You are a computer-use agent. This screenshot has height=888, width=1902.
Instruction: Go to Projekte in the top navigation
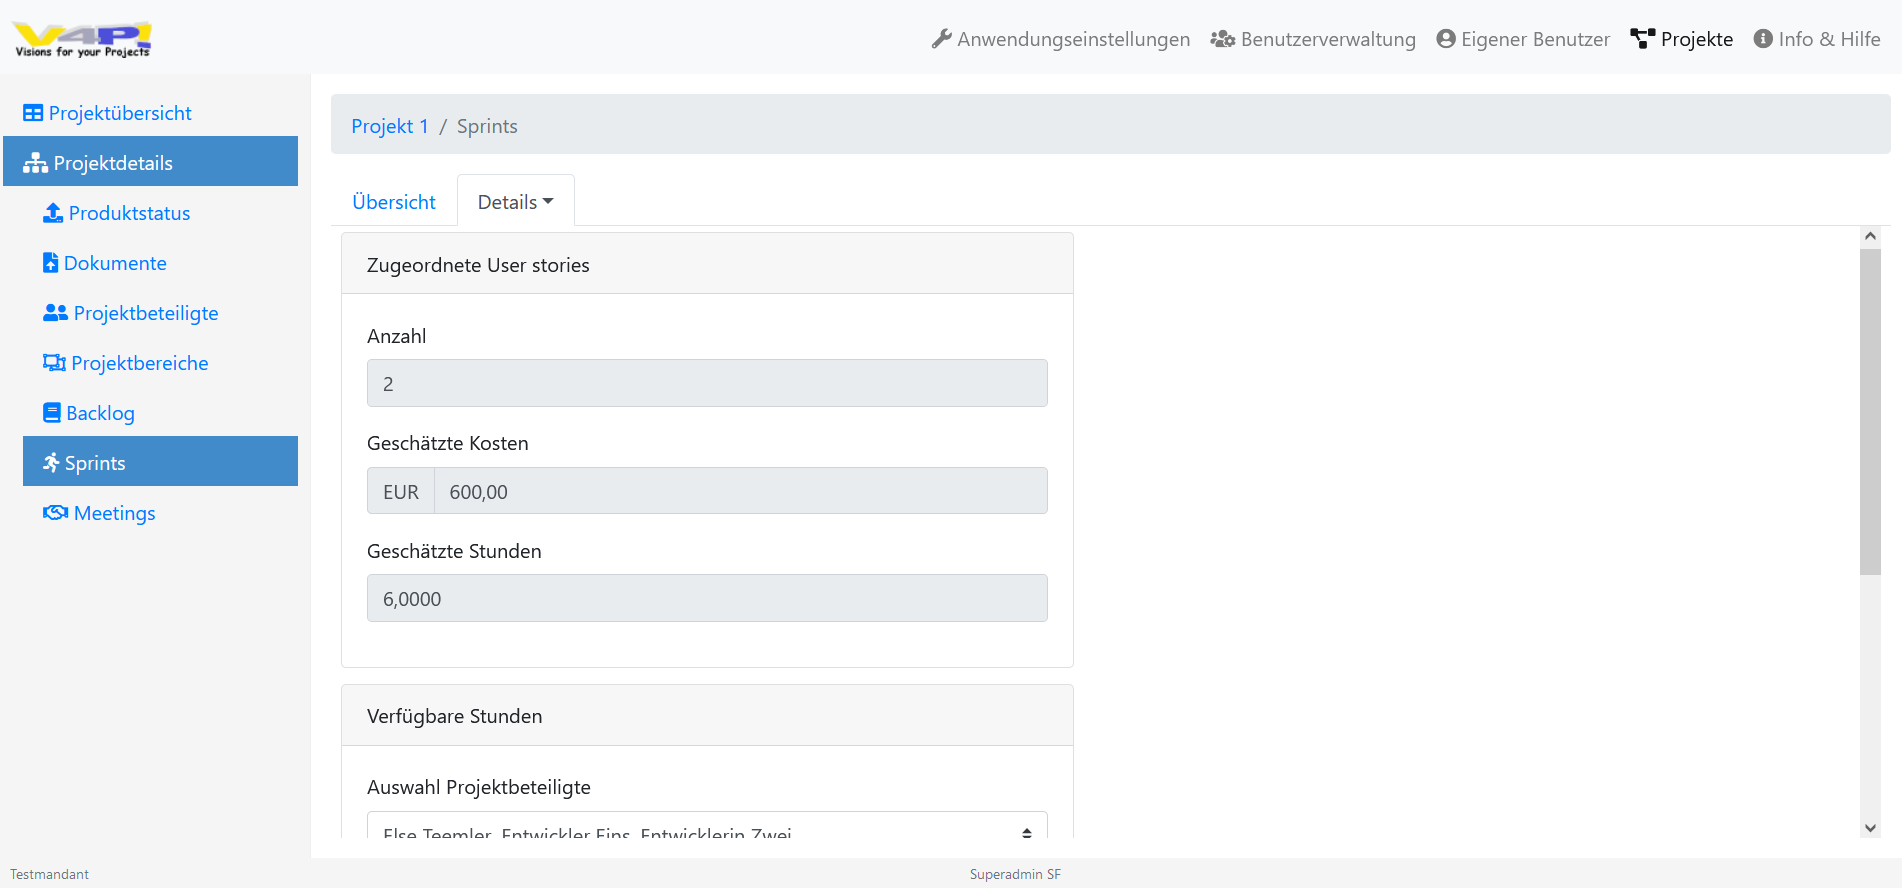coord(1682,39)
